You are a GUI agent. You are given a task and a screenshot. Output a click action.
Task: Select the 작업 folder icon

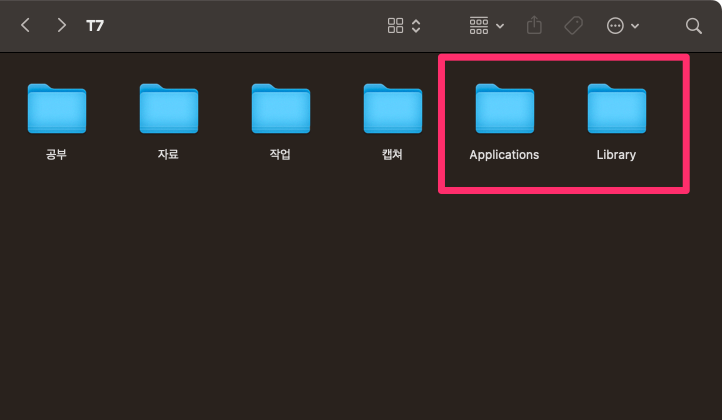[280, 109]
